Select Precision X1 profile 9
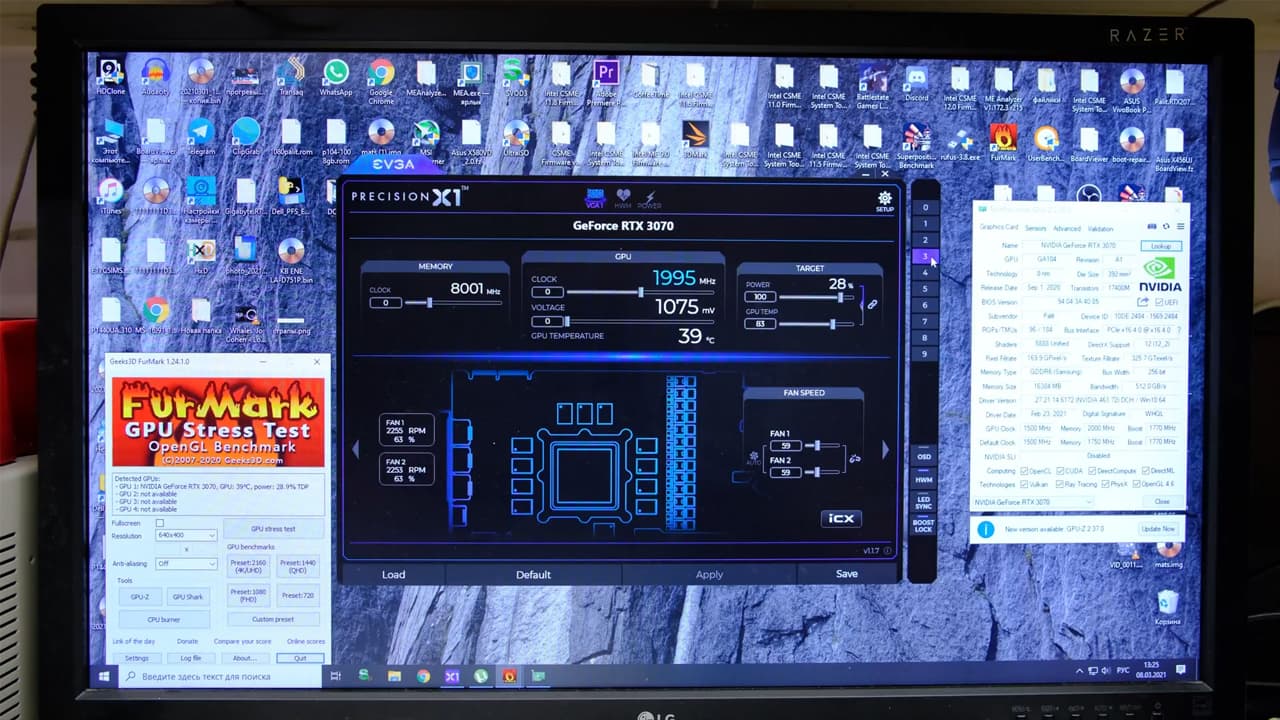Viewport: 1280px width, 720px height. pyautogui.click(x=925, y=354)
